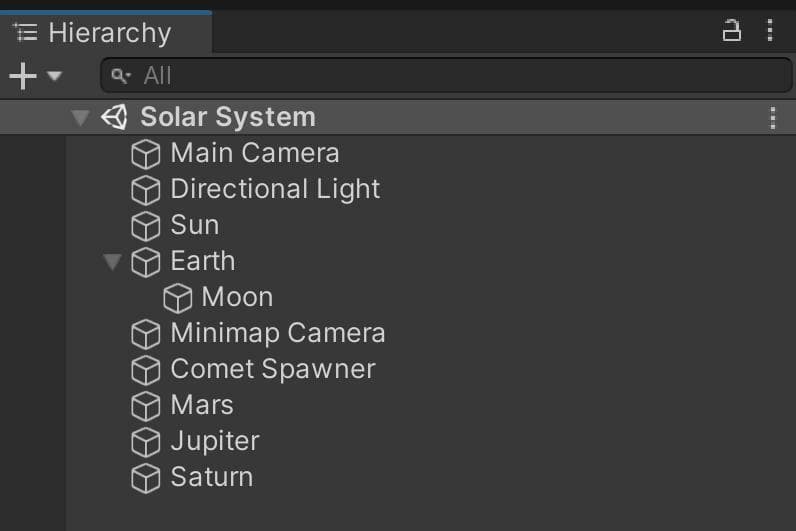The height and width of the screenshot is (531, 796).
Task: Toggle the Hierarchy panel lock icon
Action: [732, 31]
